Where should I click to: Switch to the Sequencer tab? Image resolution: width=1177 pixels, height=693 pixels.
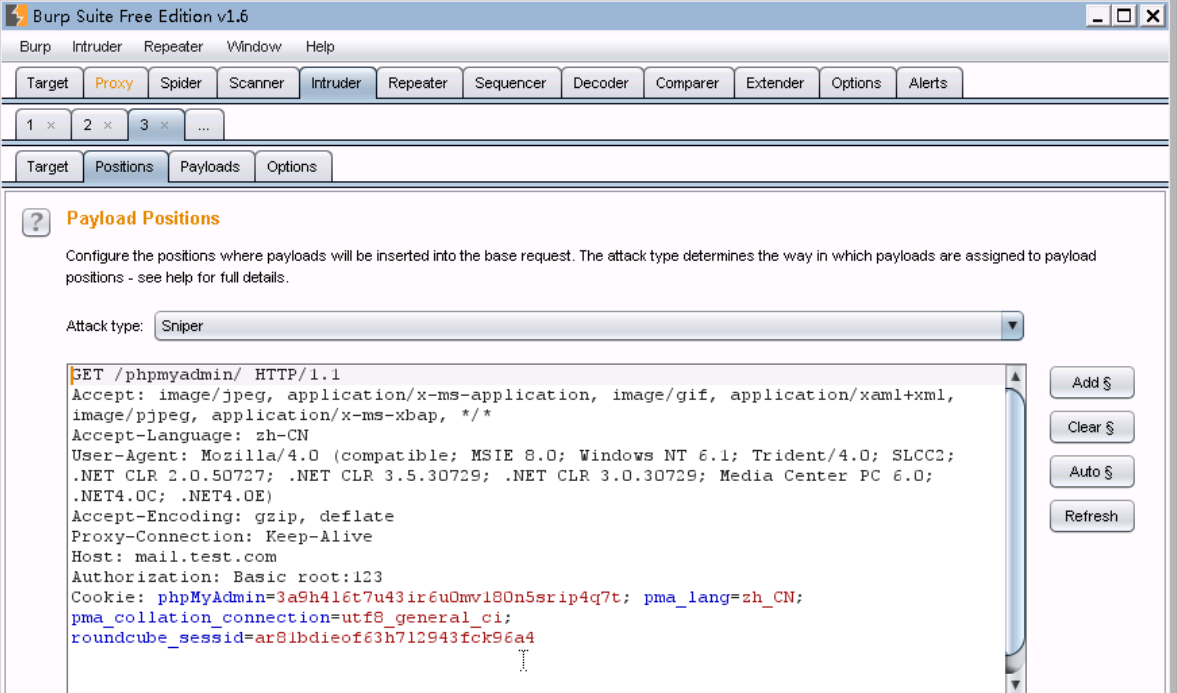point(510,83)
